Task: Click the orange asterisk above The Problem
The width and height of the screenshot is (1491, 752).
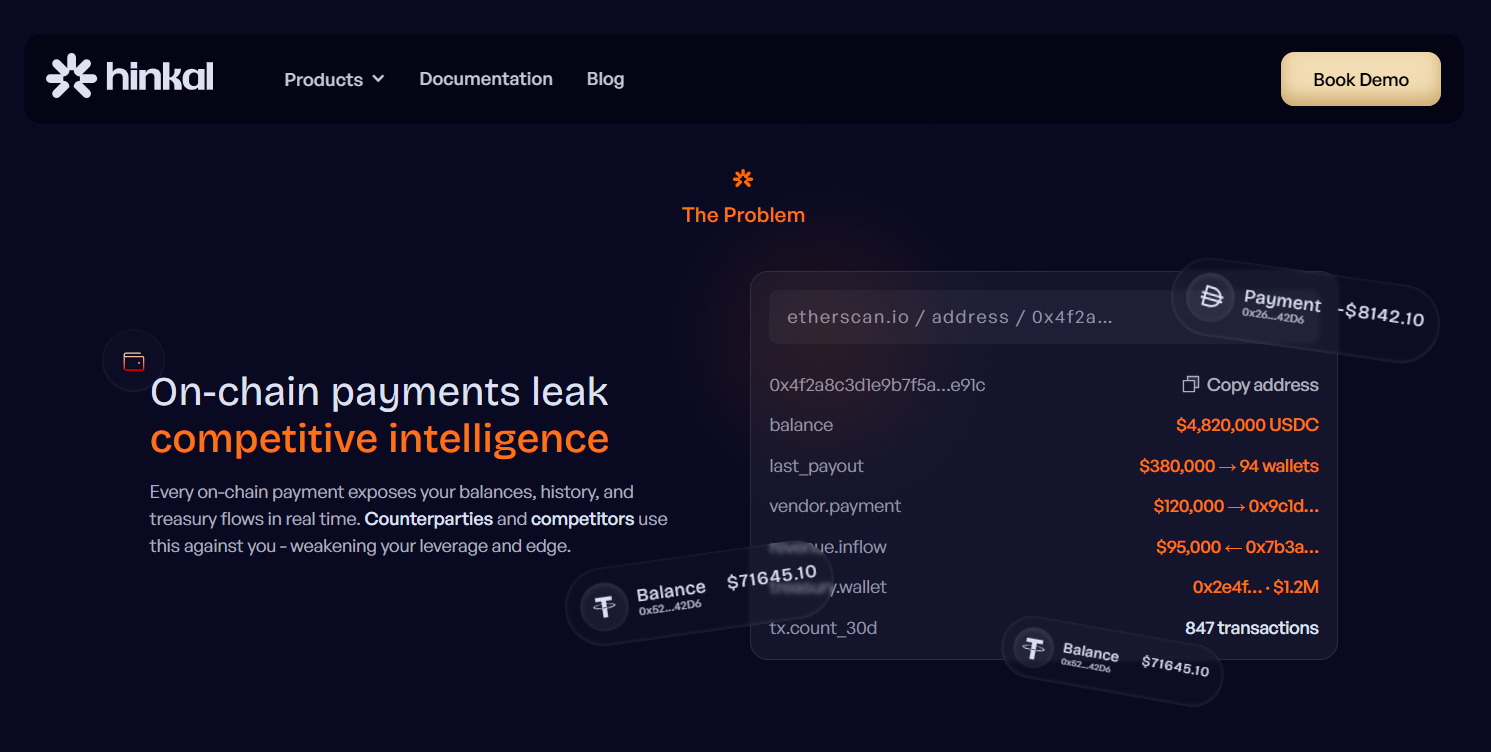Action: (742, 179)
